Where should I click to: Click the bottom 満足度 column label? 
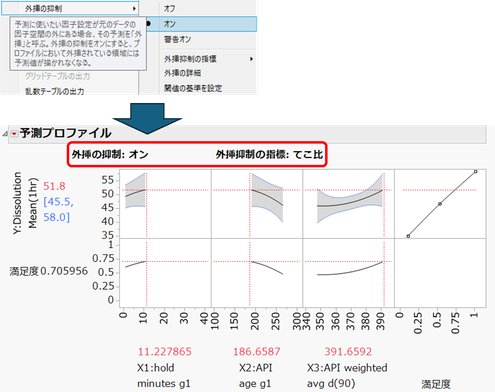click(x=436, y=384)
